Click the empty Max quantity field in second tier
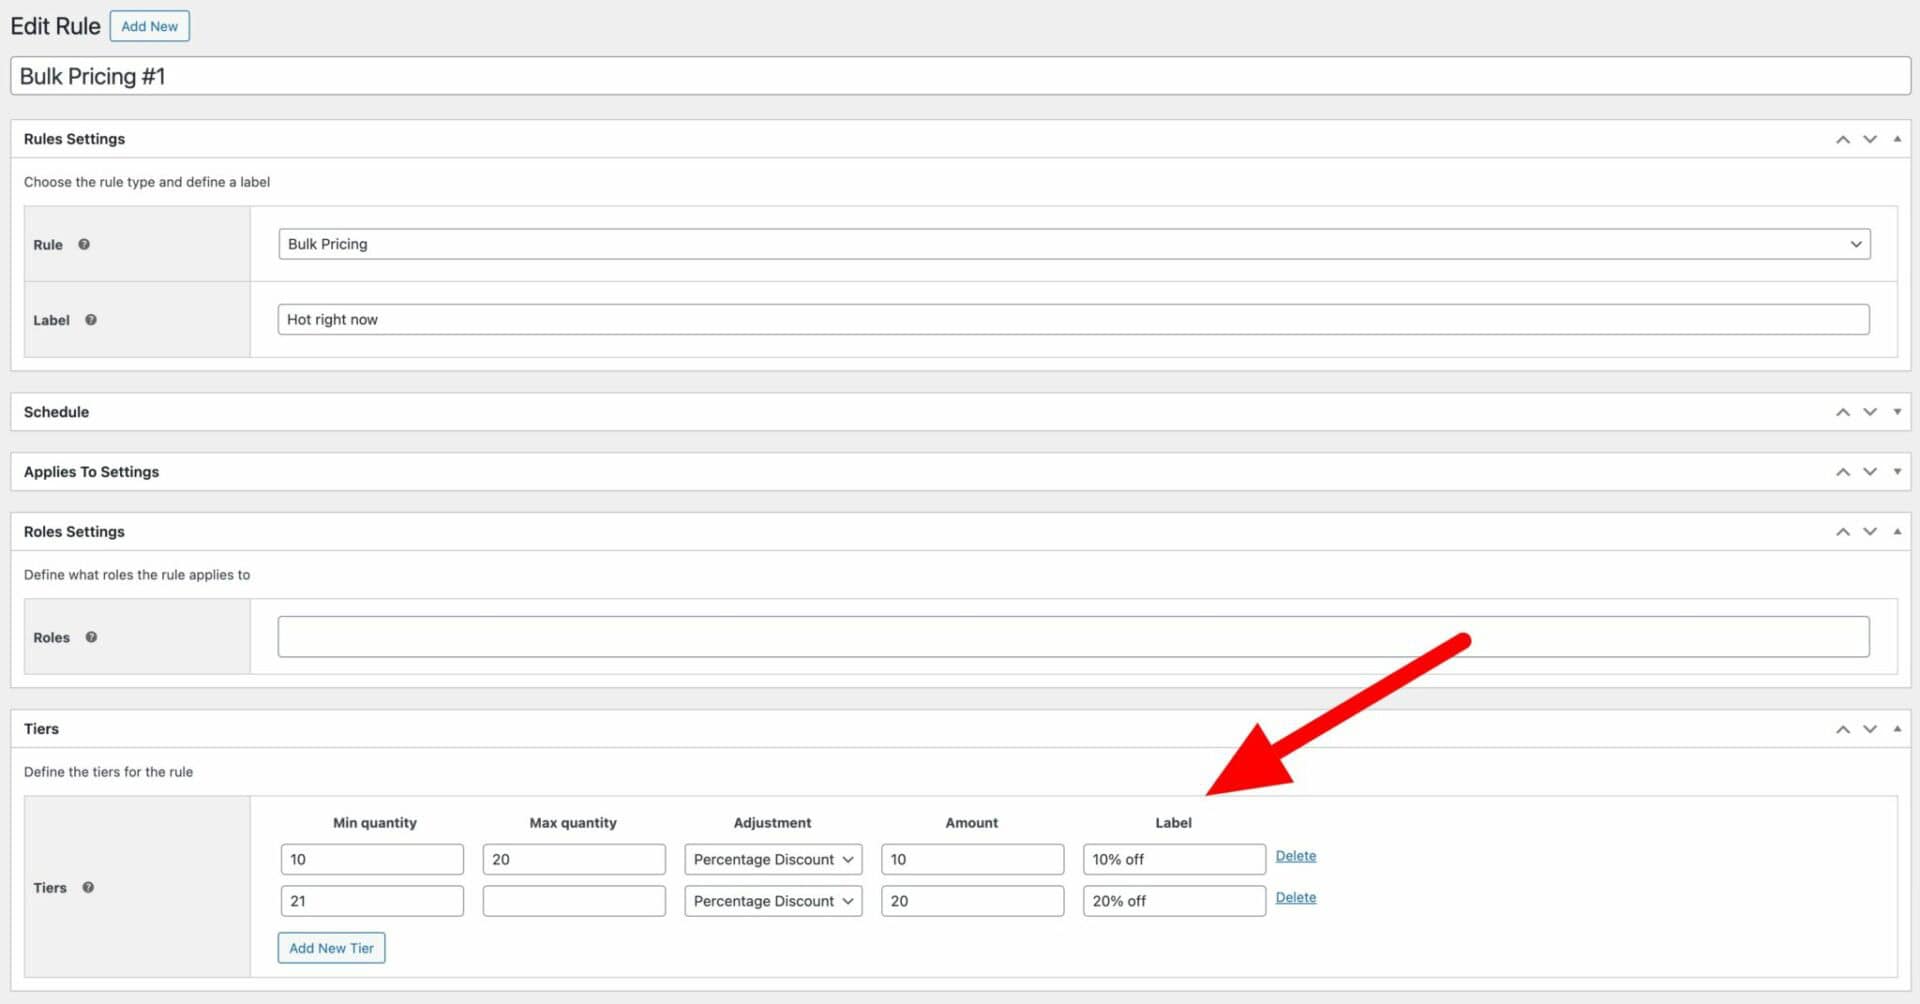The image size is (1920, 1004). pos(574,901)
